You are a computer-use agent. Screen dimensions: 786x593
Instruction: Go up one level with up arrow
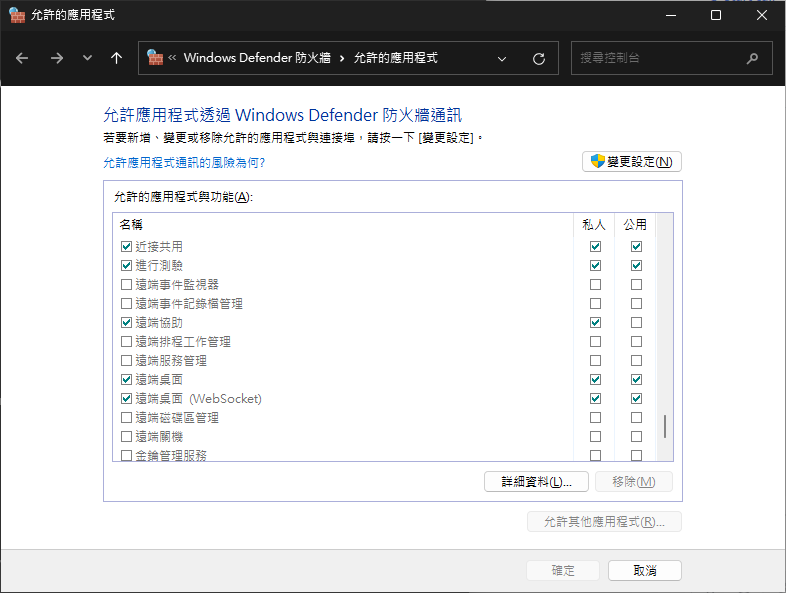(x=116, y=58)
